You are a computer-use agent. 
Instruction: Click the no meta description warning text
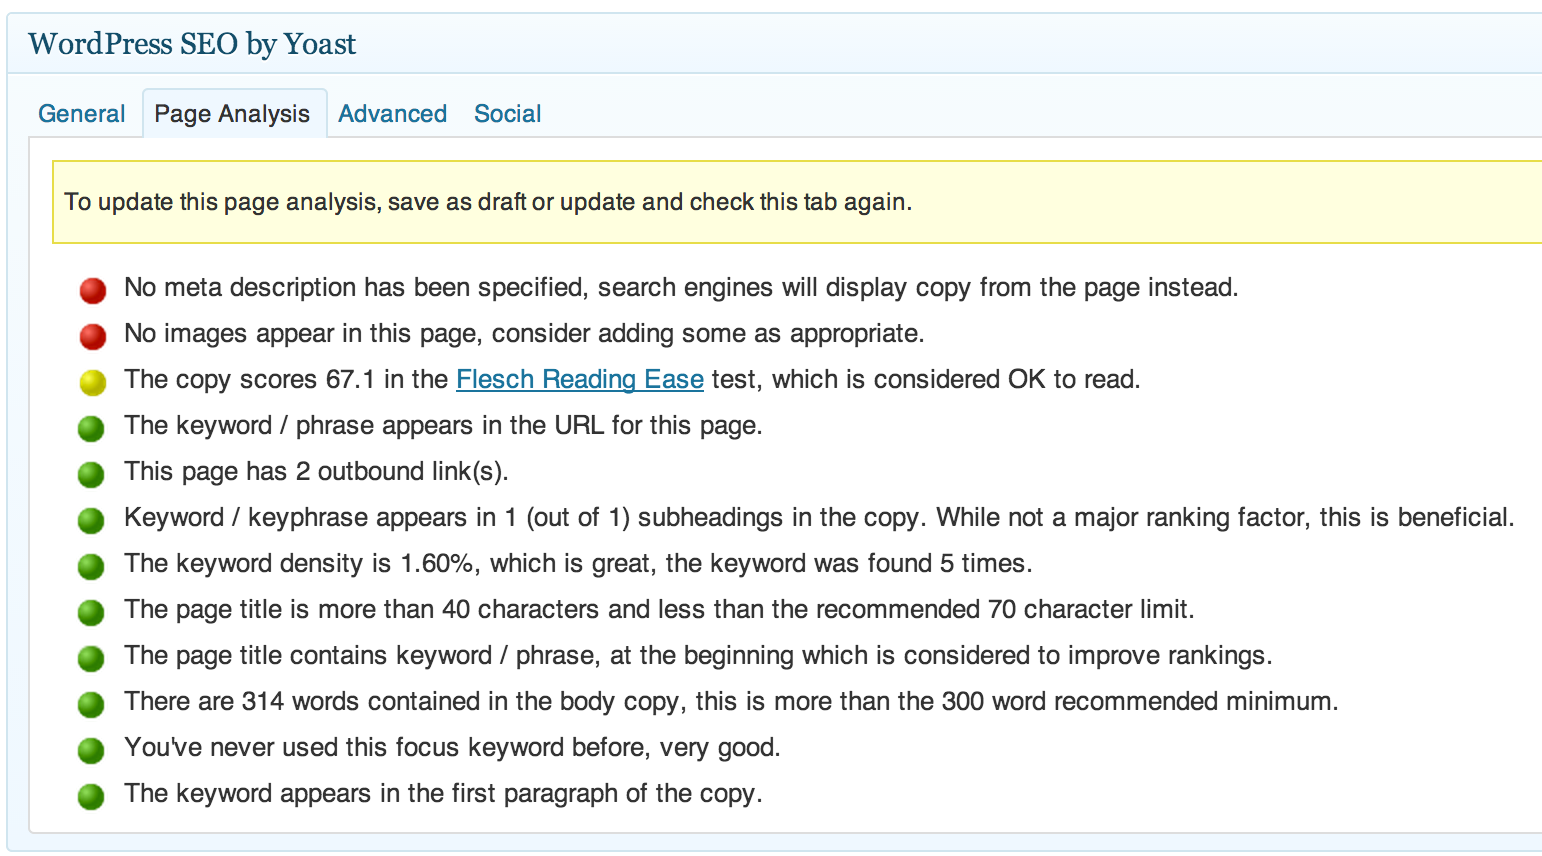pyautogui.click(x=680, y=288)
